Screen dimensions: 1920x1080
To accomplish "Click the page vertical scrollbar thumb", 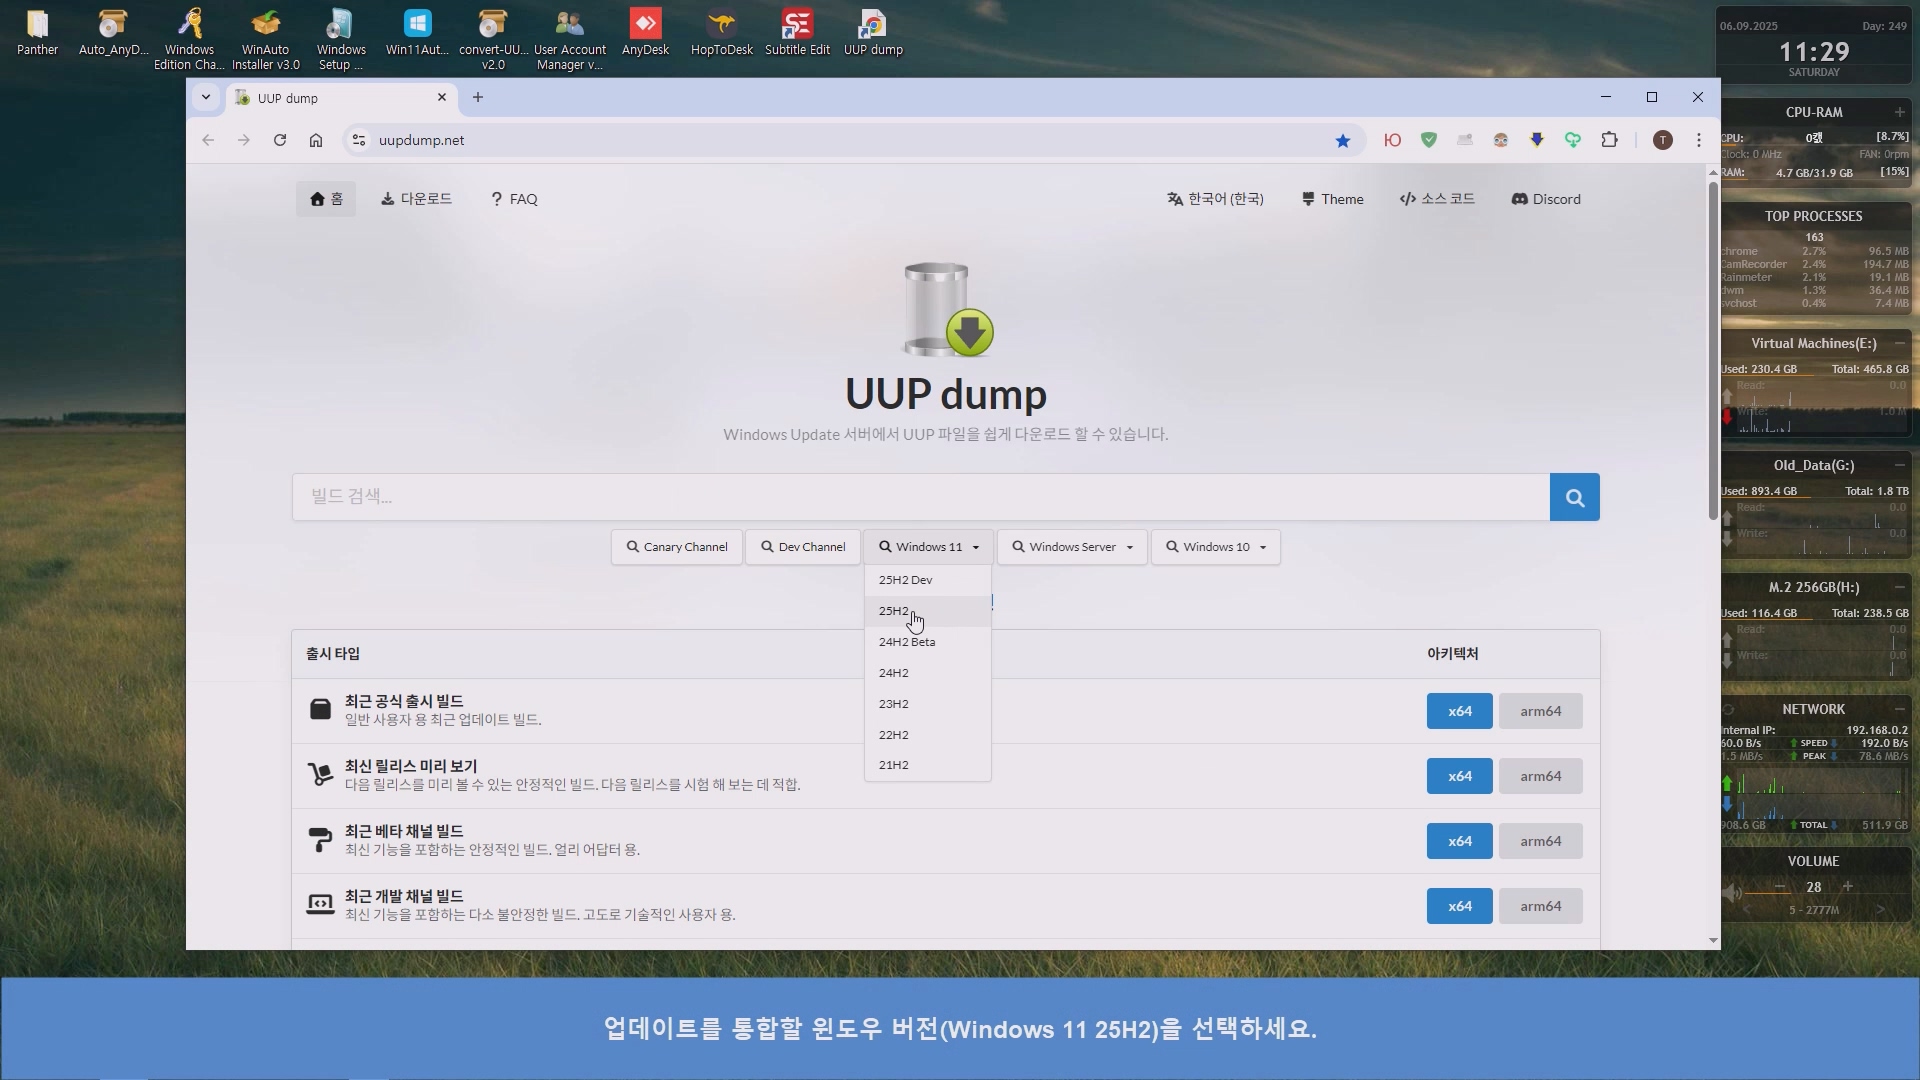I will click(1713, 350).
